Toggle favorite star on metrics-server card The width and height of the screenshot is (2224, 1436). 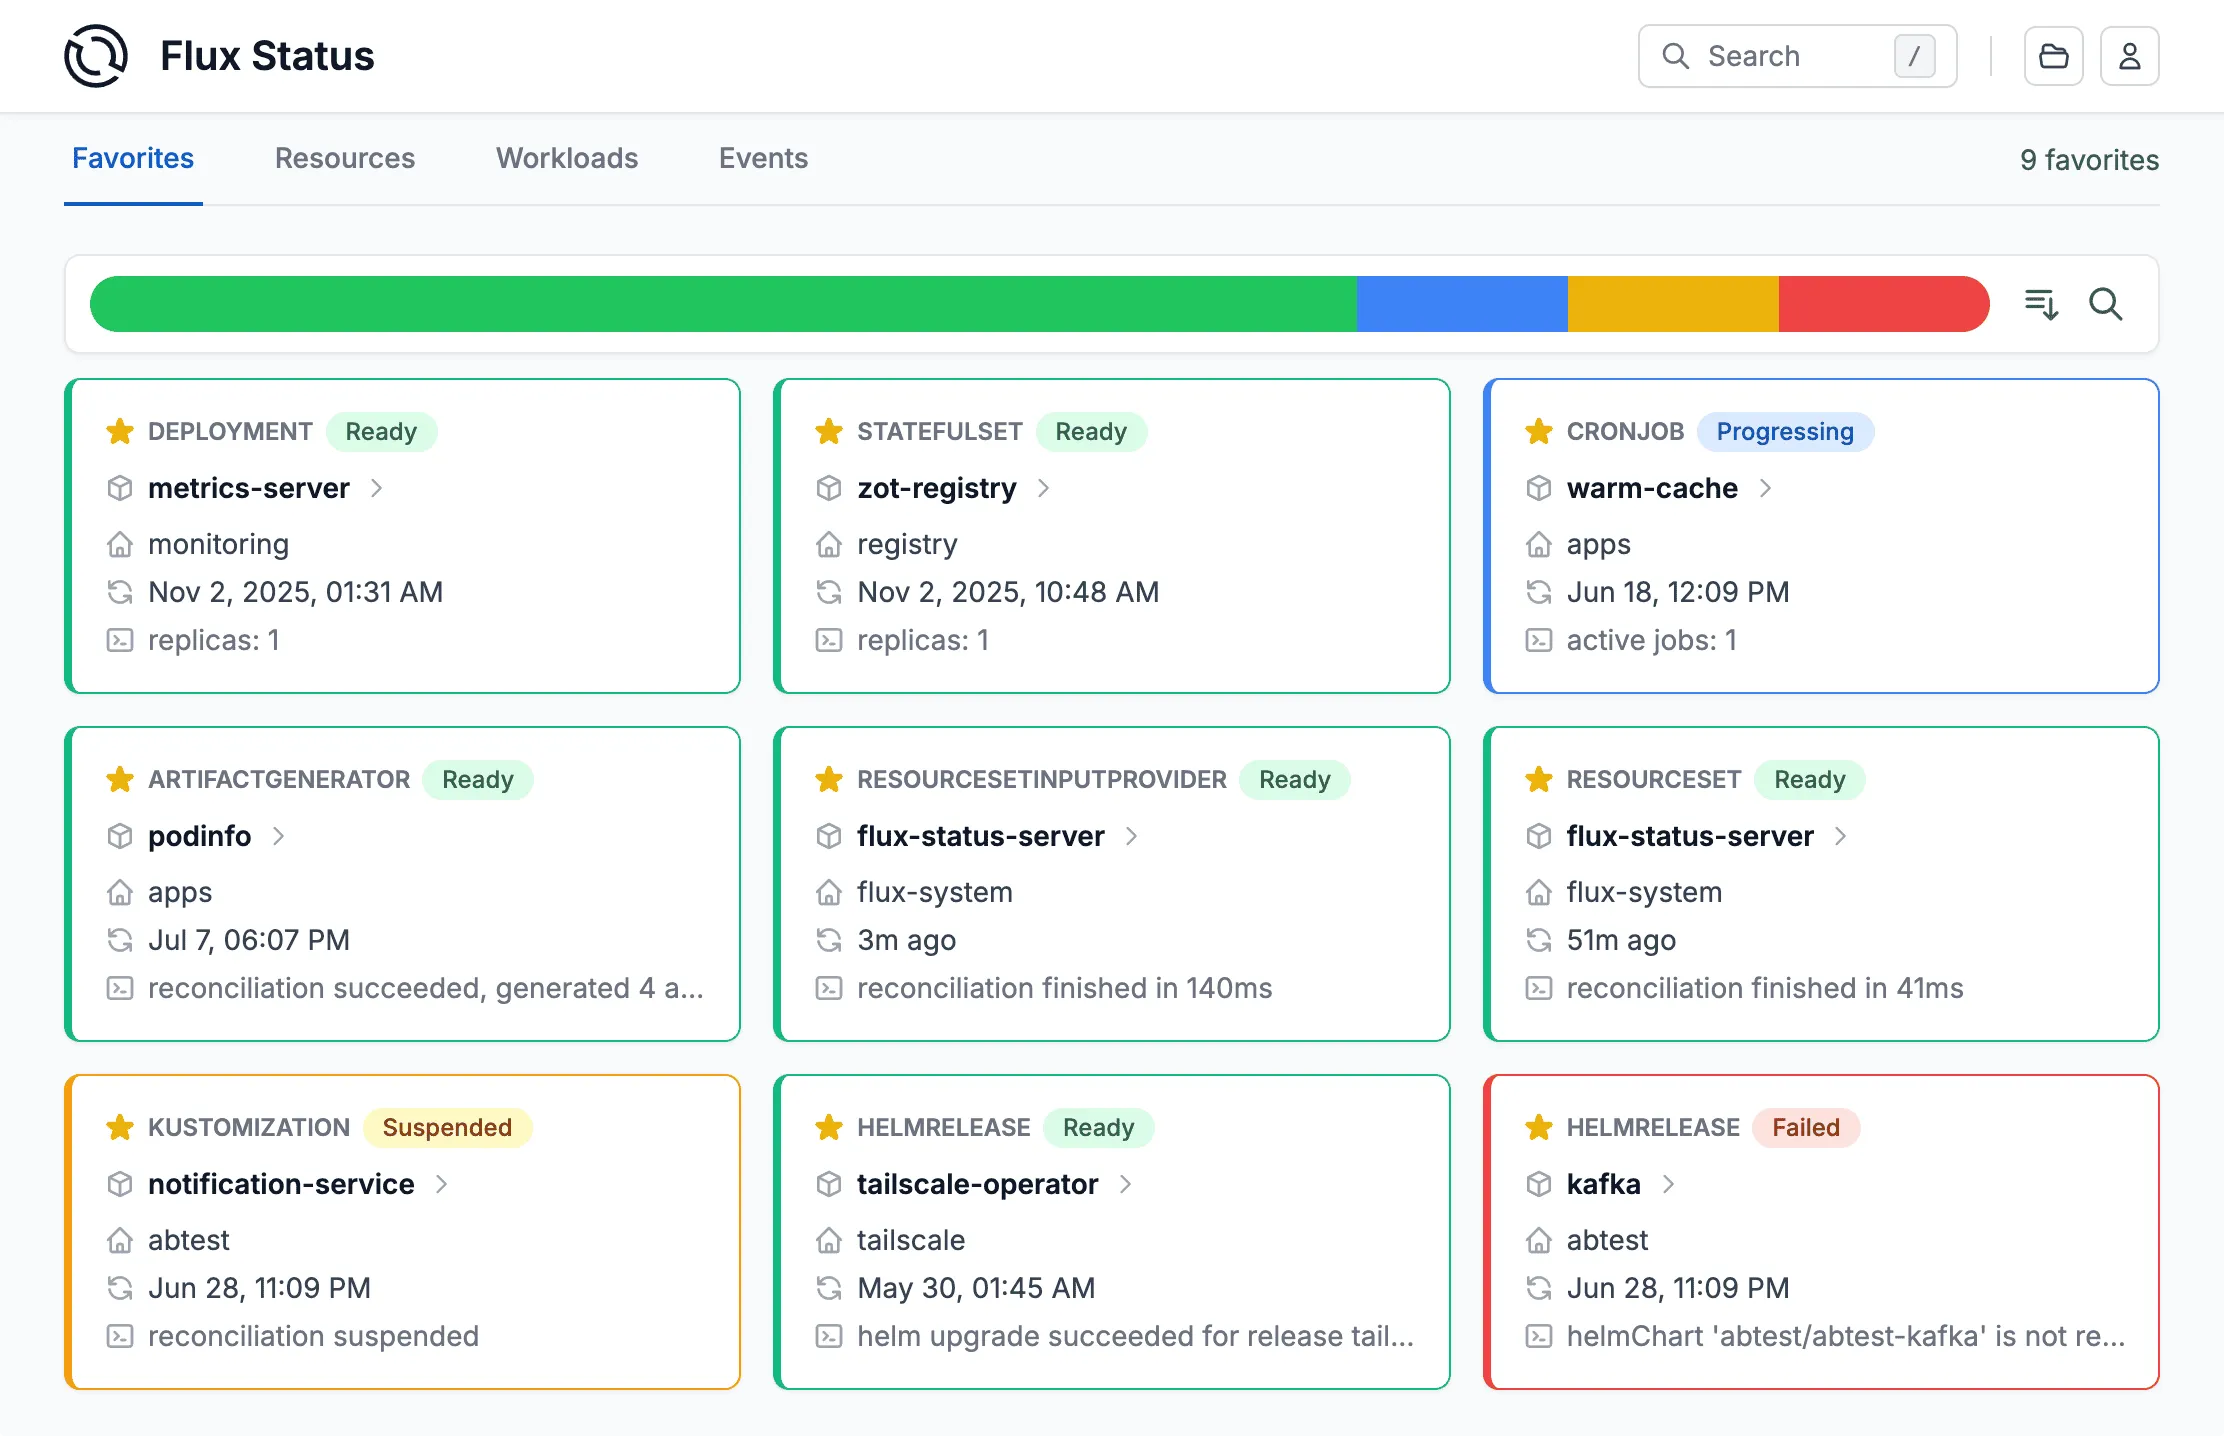(x=120, y=431)
